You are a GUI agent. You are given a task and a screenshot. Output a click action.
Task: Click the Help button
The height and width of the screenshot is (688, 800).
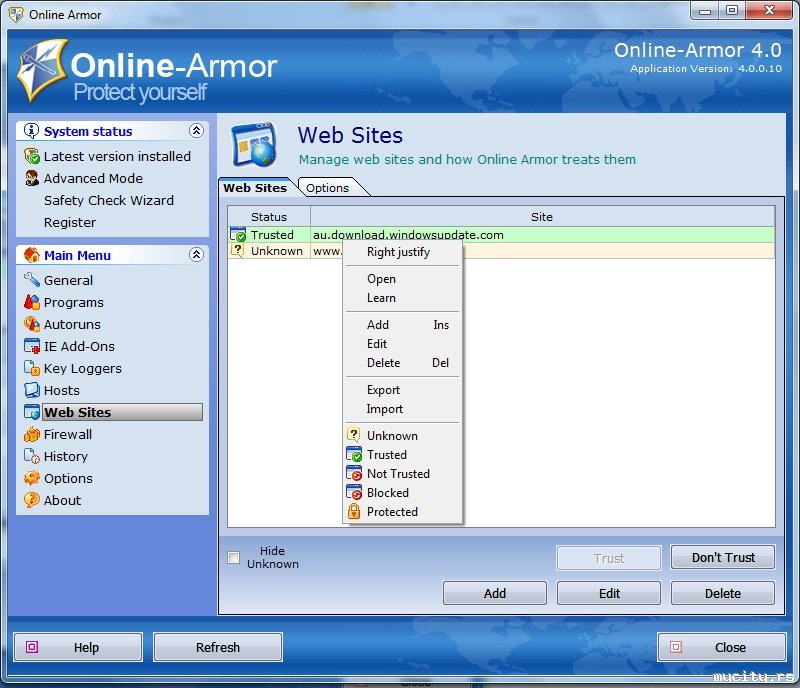[x=78, y=647]
